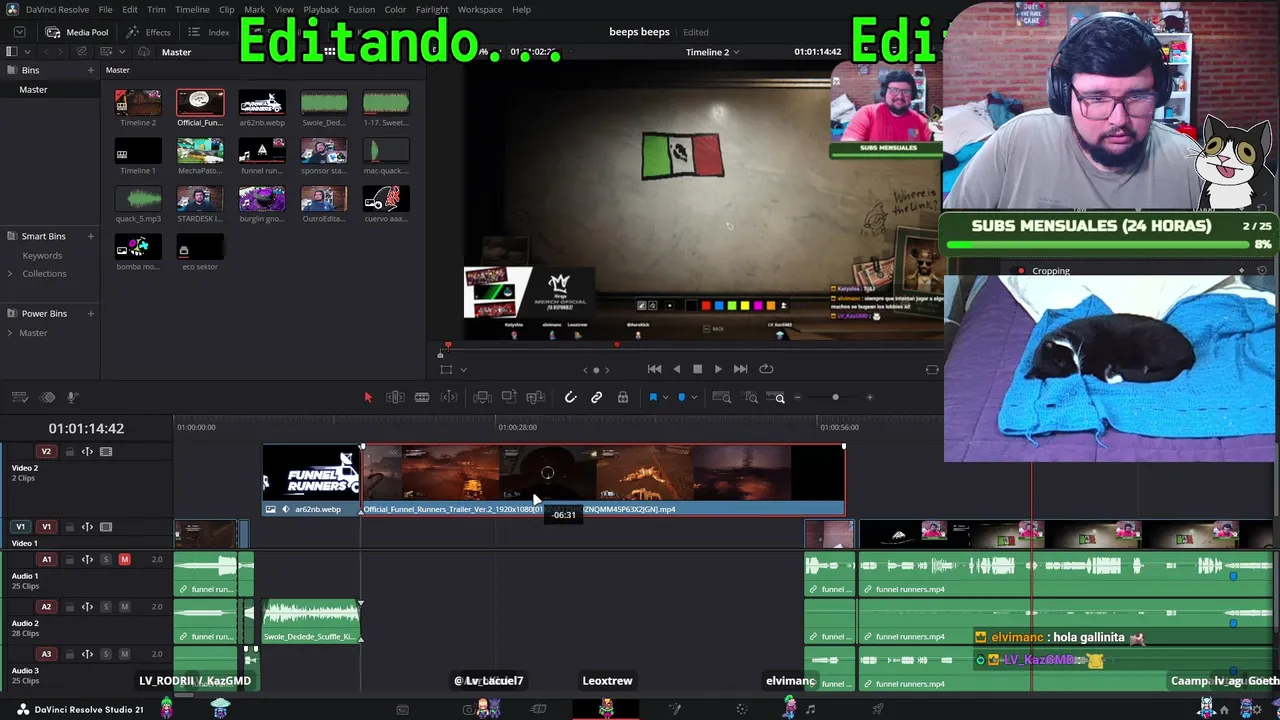Toggle the Media Pool panel button
The height and width of the screenshot is (720, 1280).
tap(77, 32)
